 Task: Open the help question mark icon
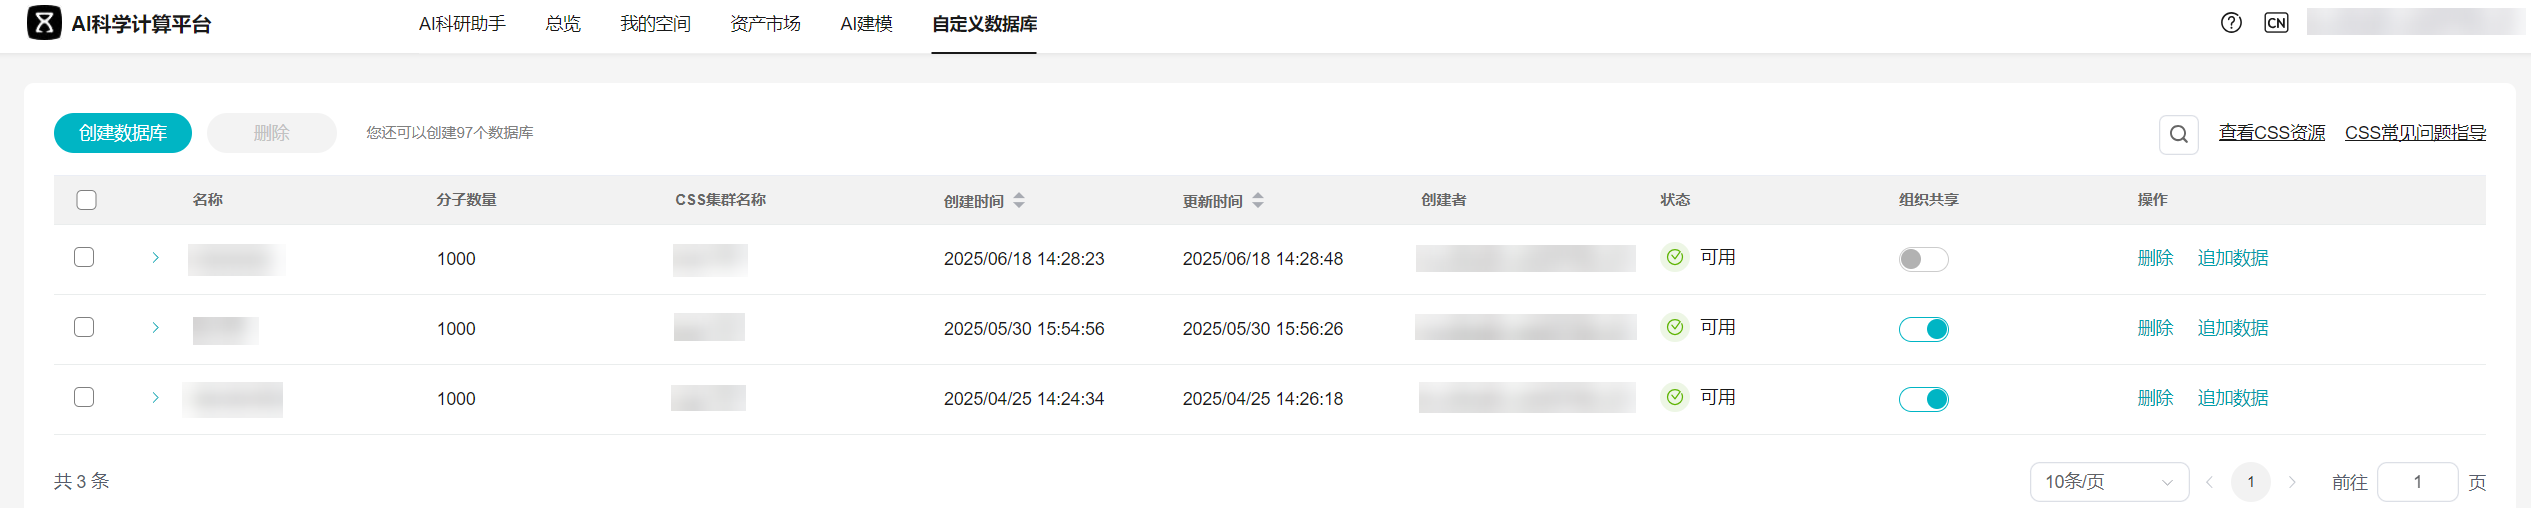pos(2231,23)
